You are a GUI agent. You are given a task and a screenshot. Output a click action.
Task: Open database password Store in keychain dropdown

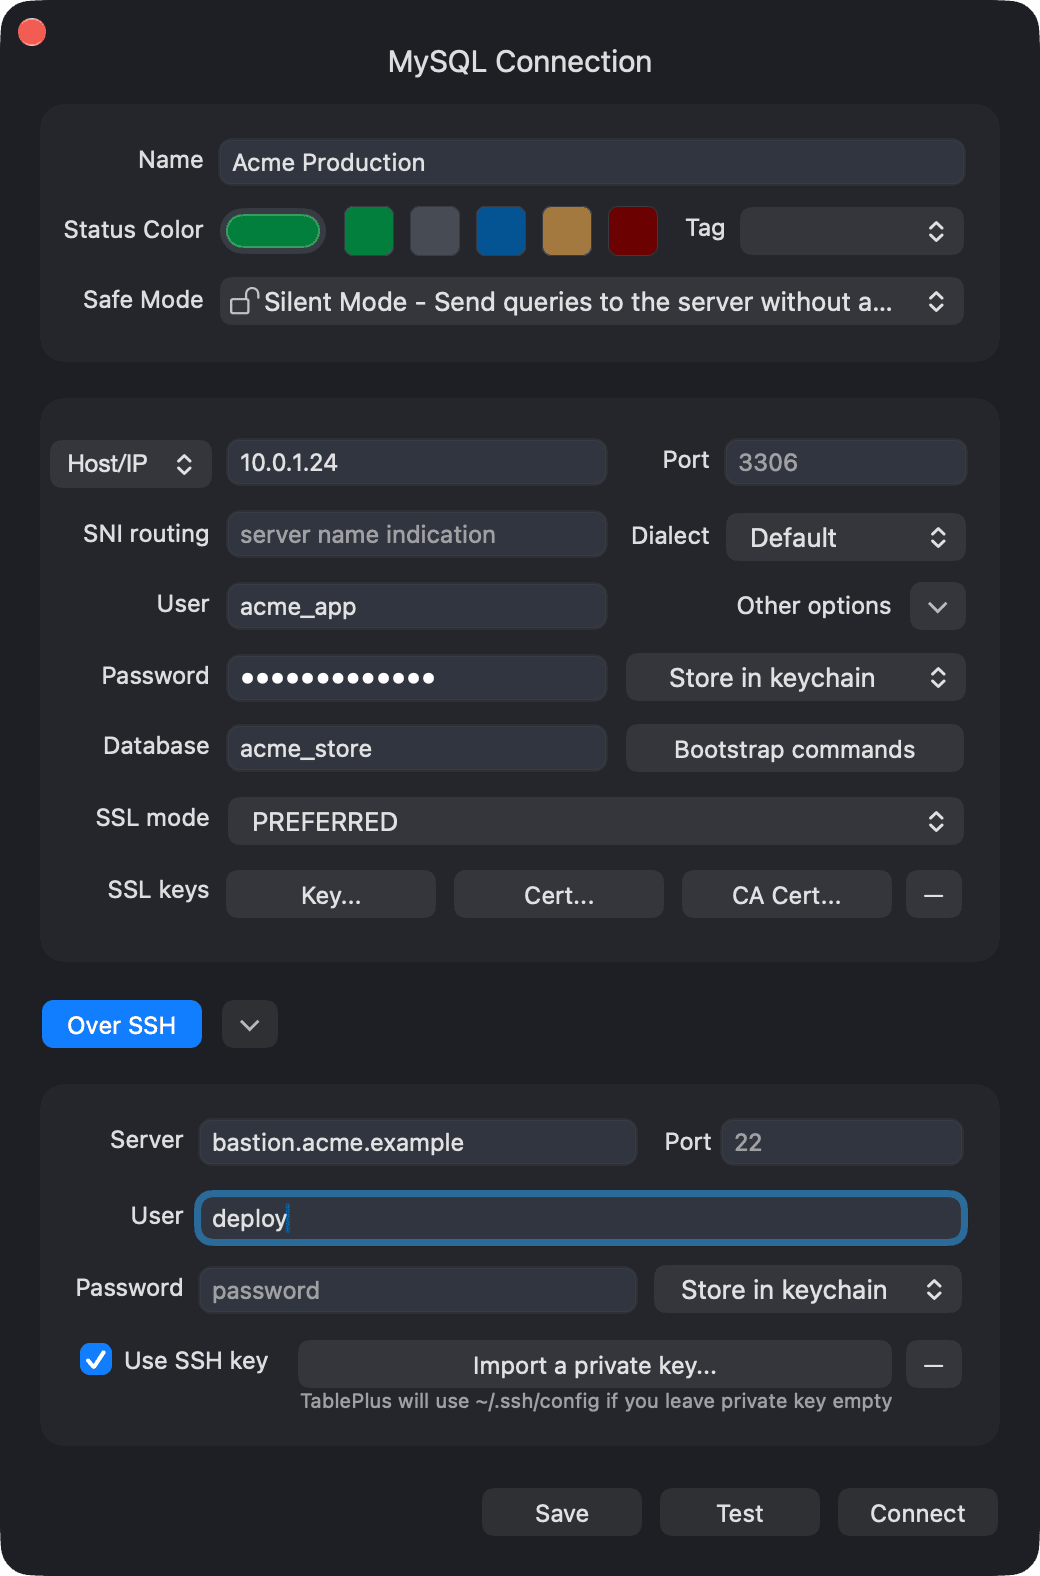(x=796, y=677)
